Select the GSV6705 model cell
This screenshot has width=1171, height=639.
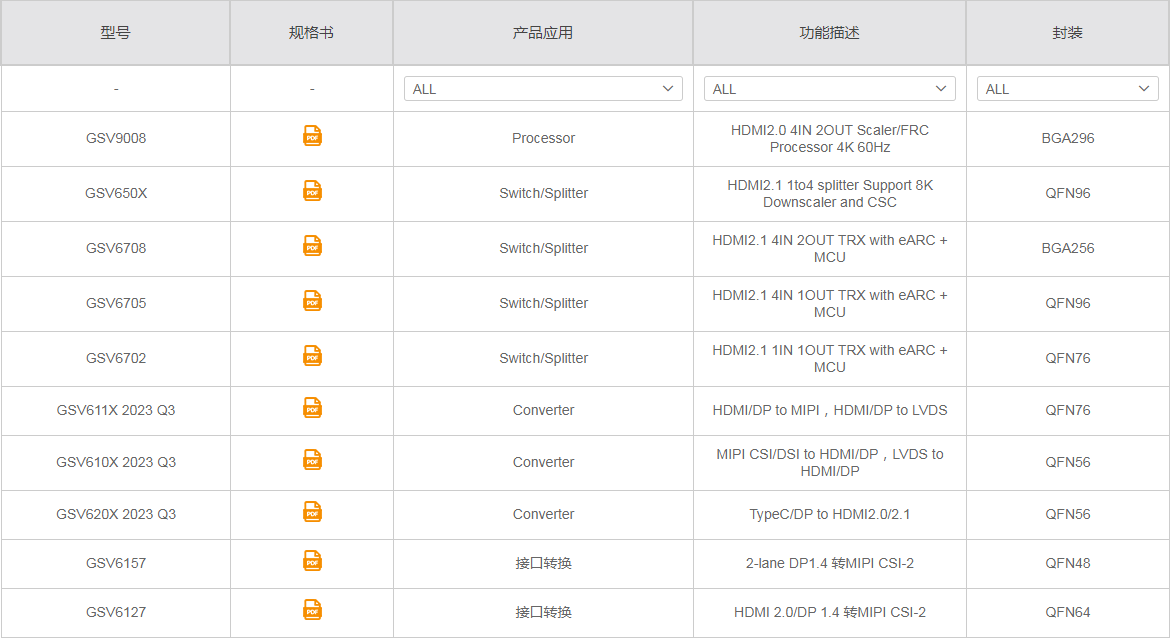(x=116, y=304)
